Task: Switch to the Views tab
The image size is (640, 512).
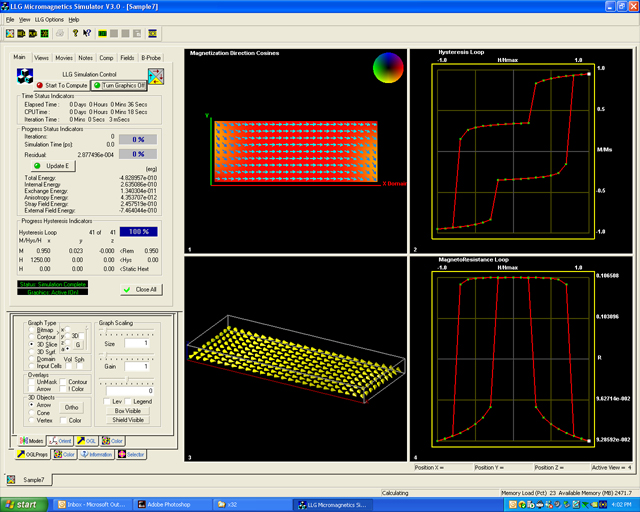Action: 41,58
